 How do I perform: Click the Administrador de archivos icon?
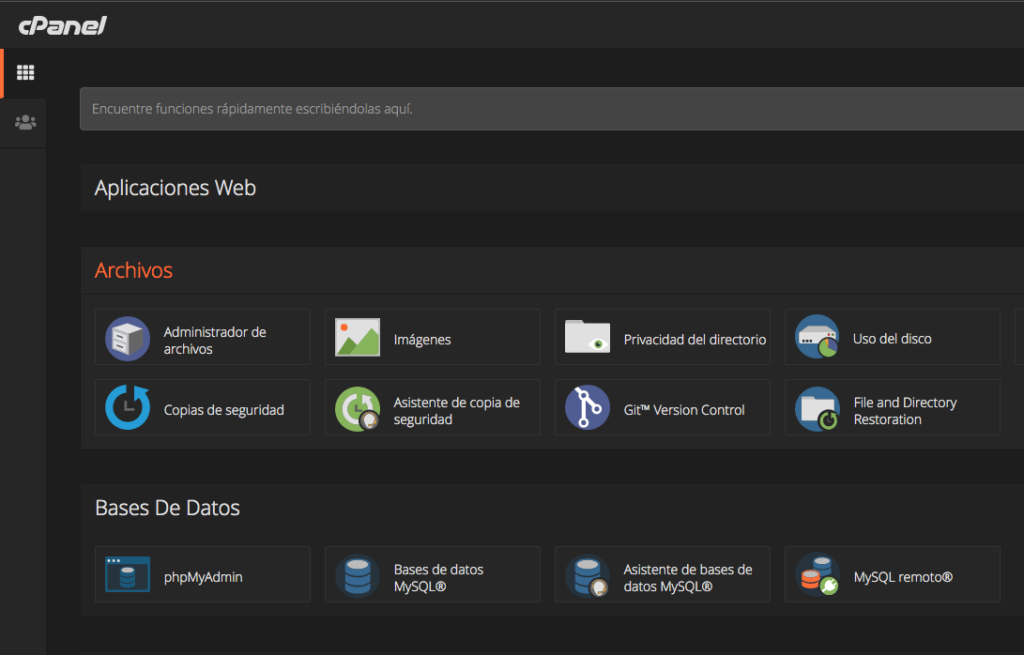[128, 338]
